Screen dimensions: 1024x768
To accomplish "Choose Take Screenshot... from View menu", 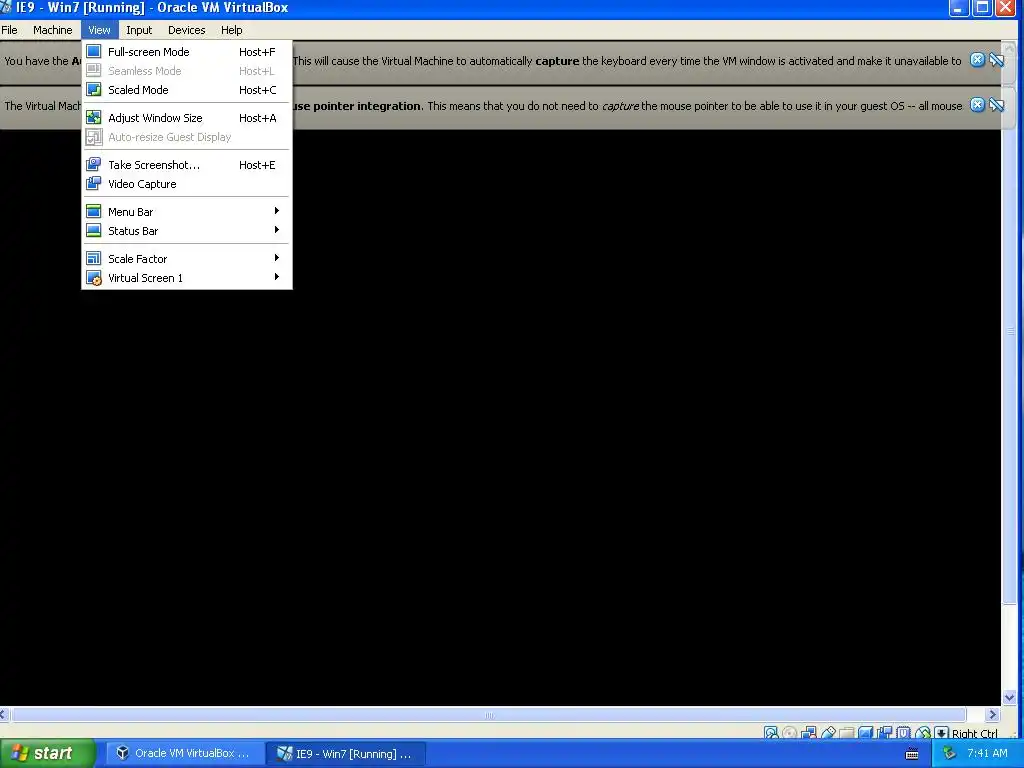I will point(187,165).
